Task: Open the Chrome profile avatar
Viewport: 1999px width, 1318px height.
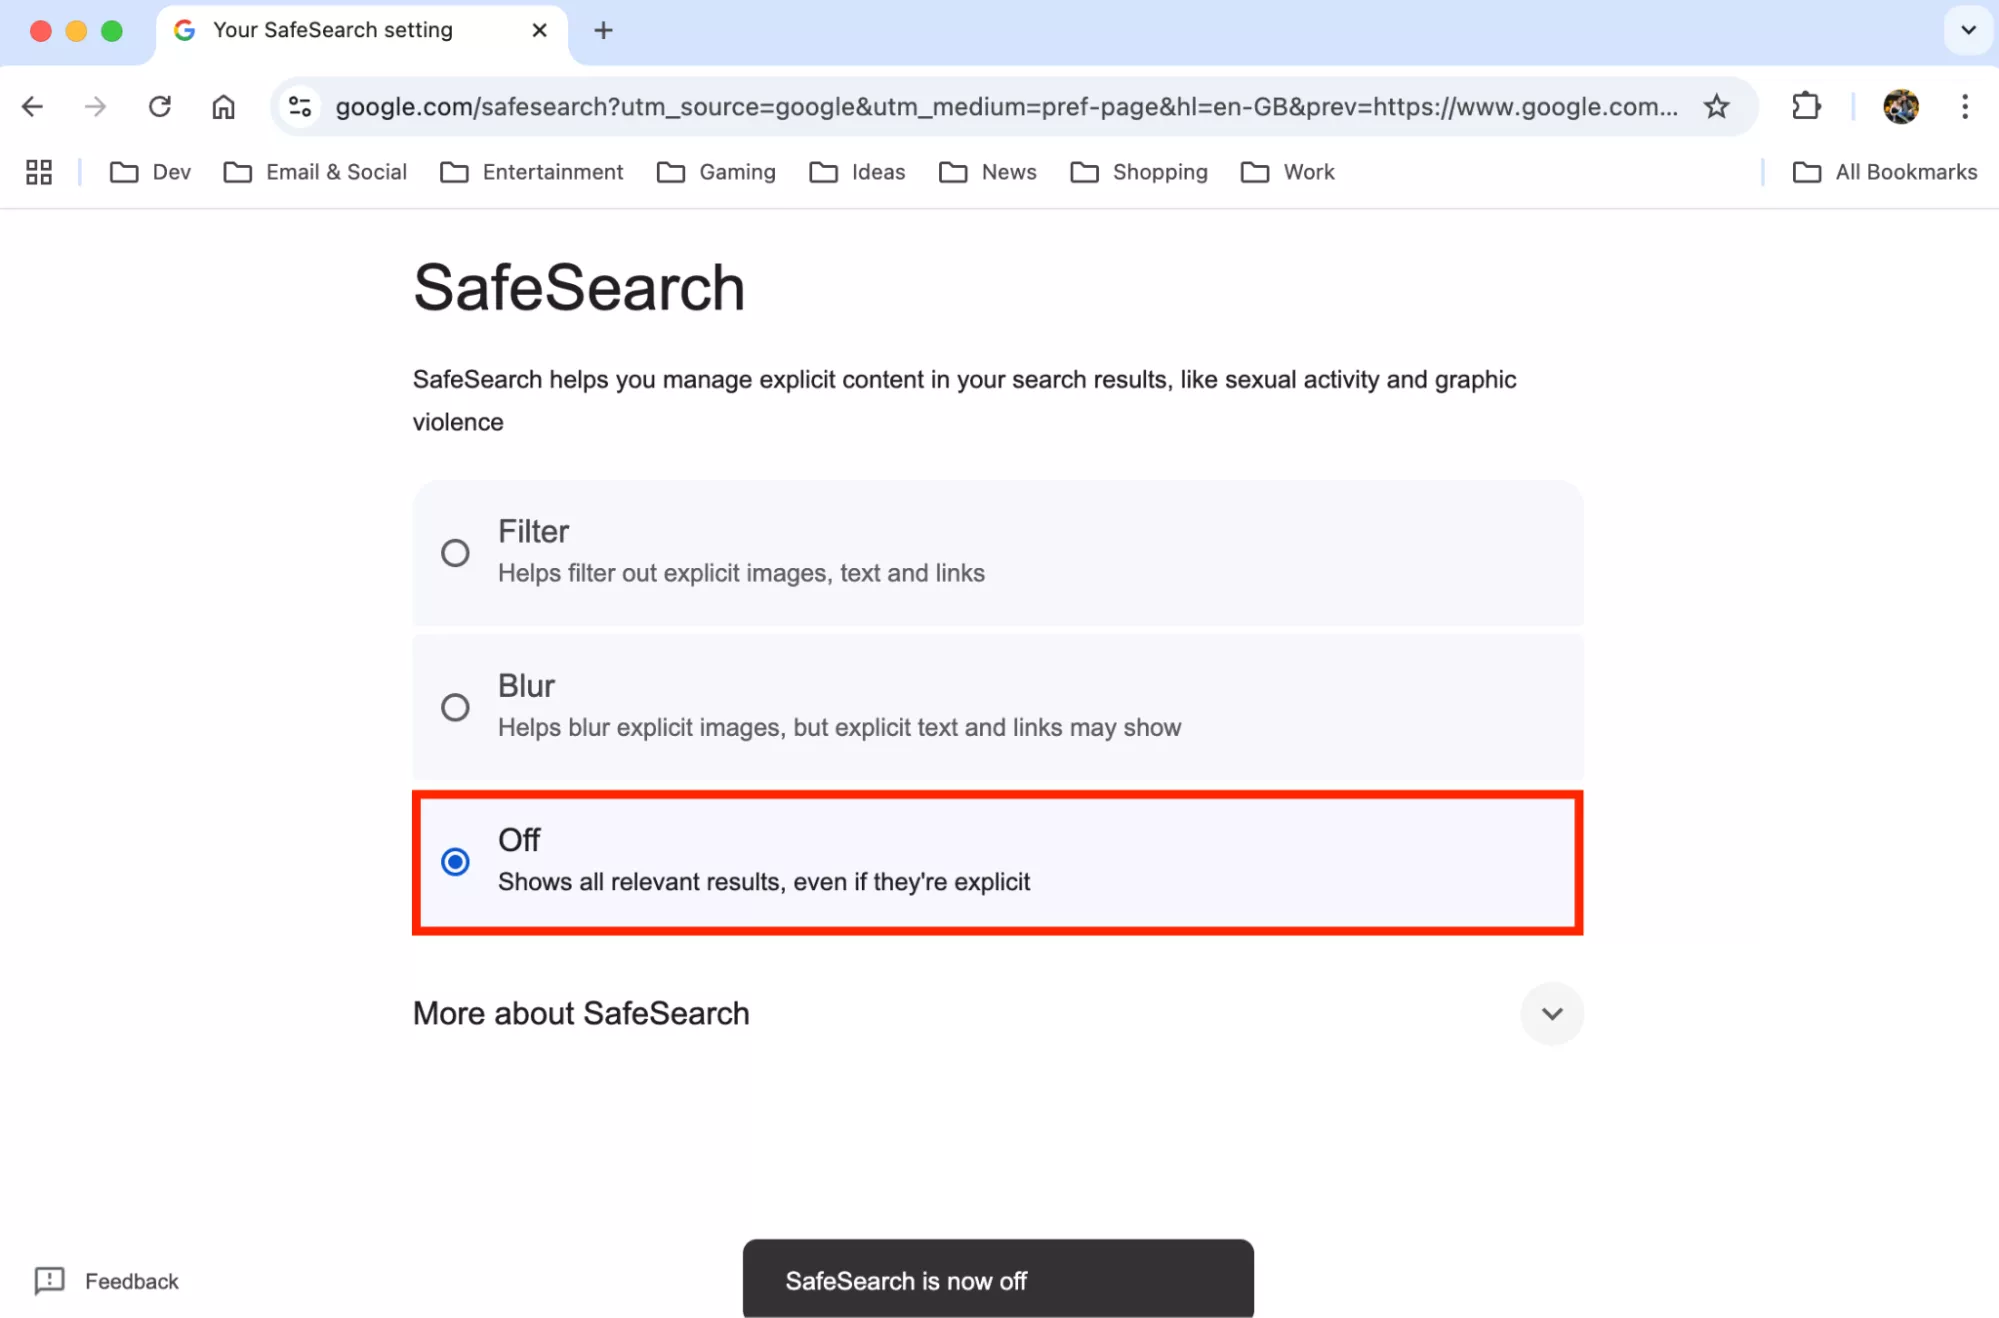Action: coord(1900,107)
